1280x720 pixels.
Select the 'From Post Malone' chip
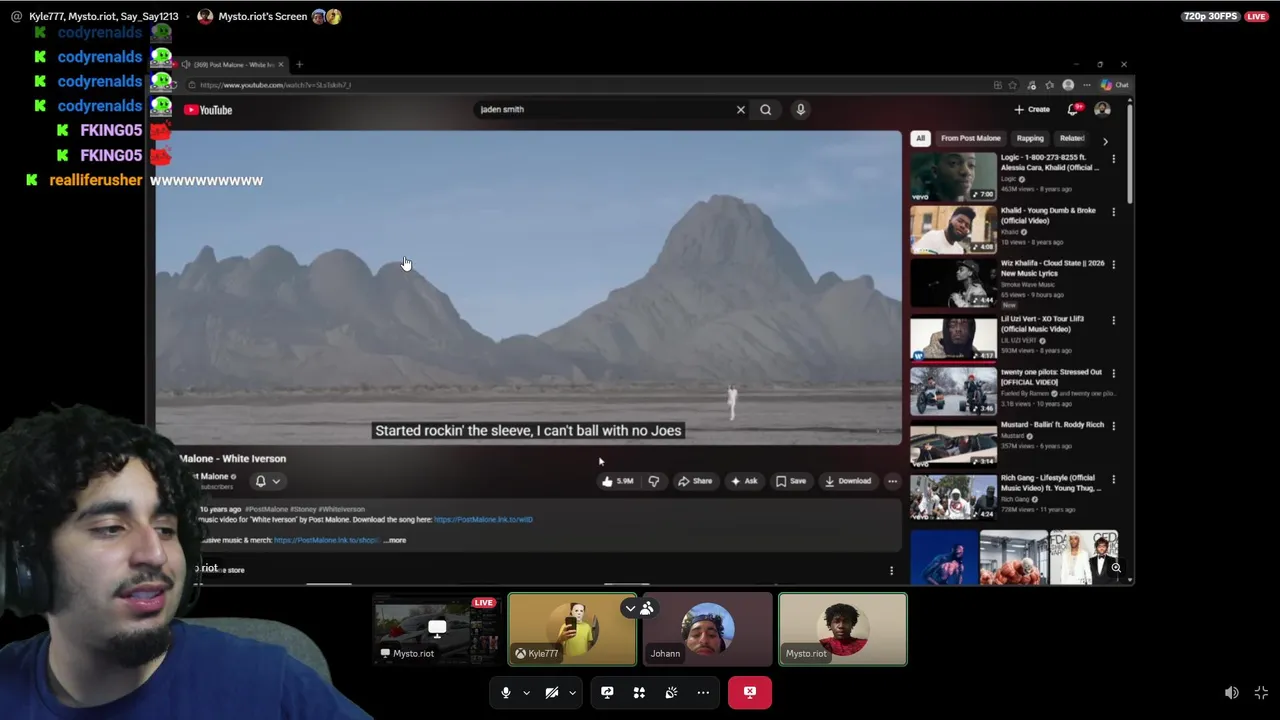tap(970, 138)
